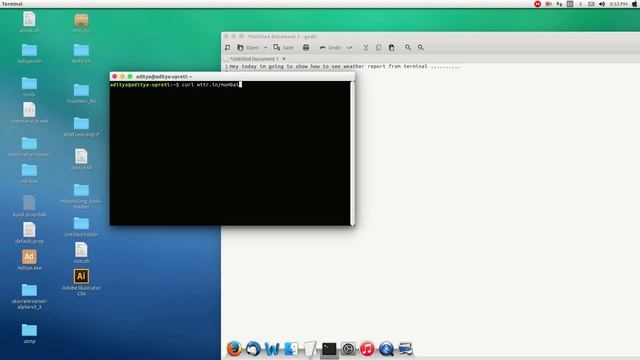Click the Paste clipboard icon in gedit
This screenshot has height=360, width=640.
coord(391,48)
